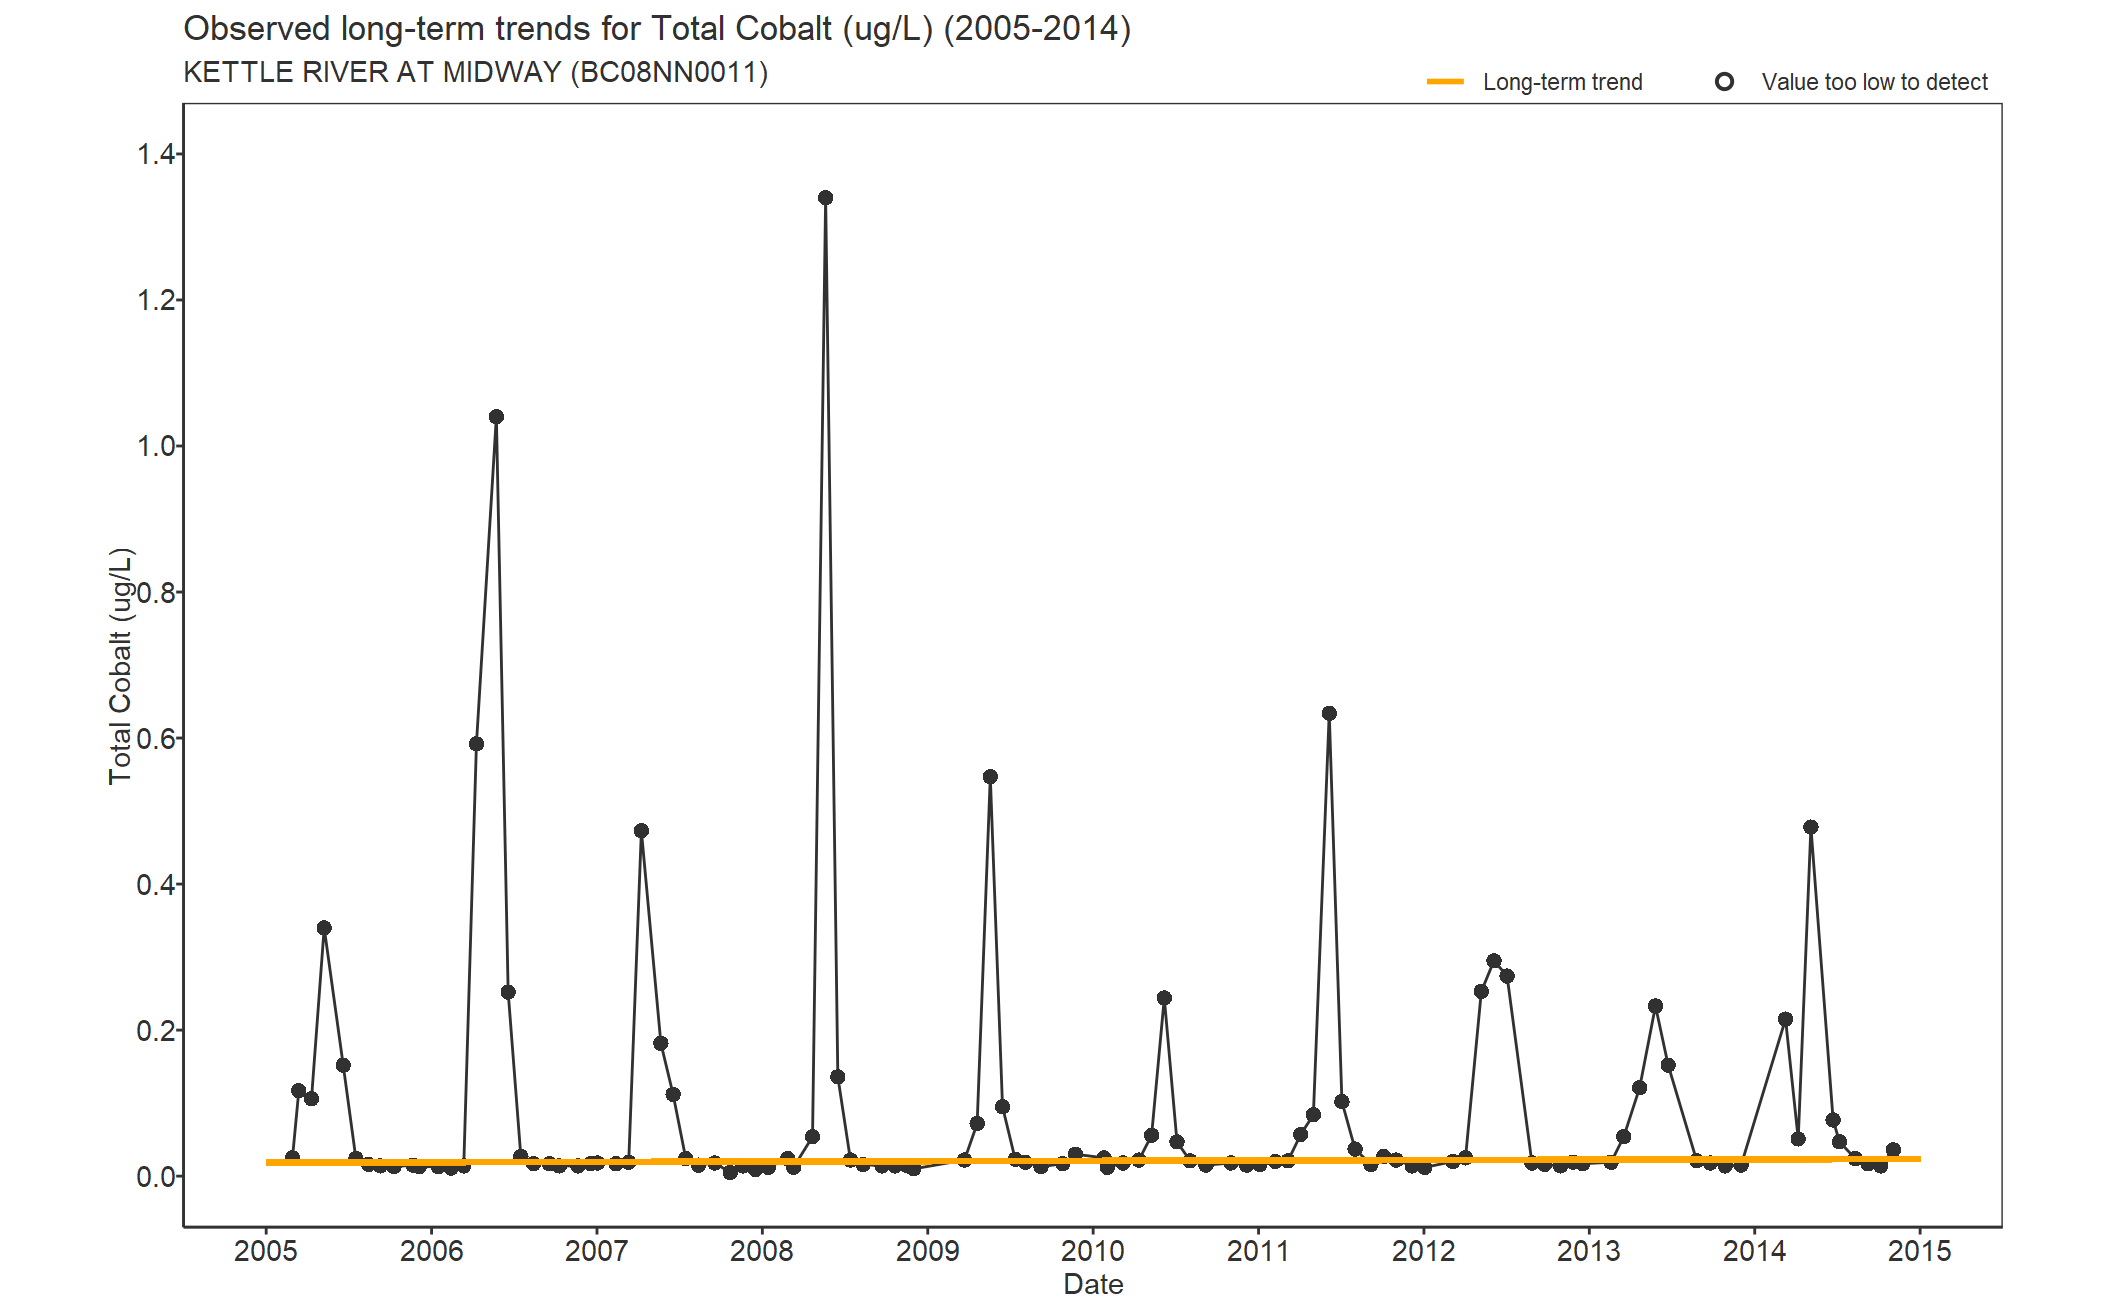The width and height of the screenshot is (2112, 1309).
Task: Click the 0.4 y-axis tick label
Action: tap(156, 884)
